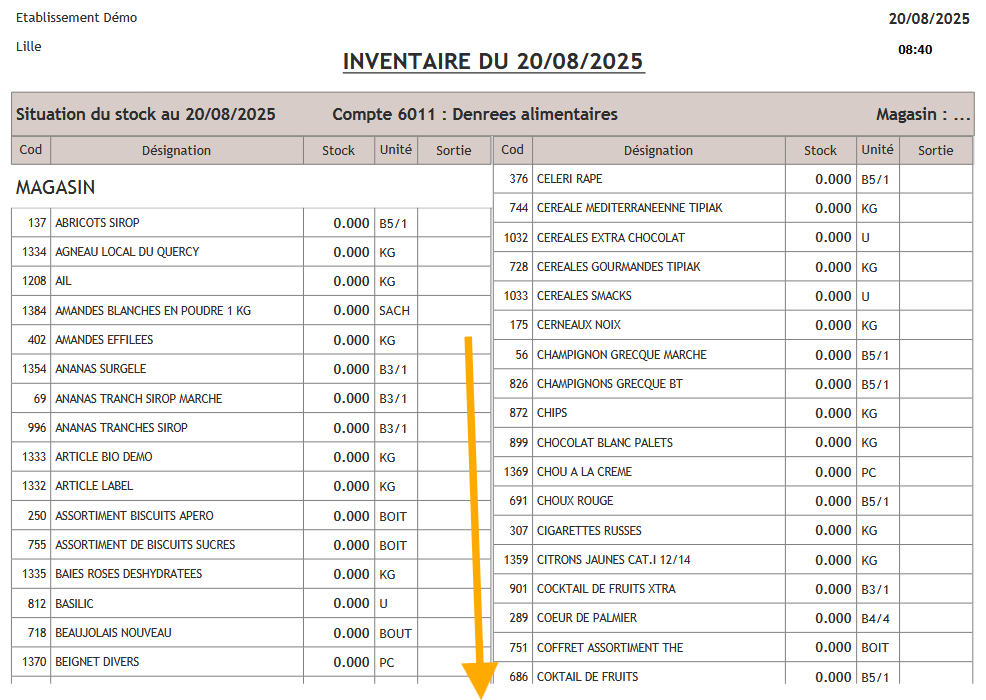Click AMANDES BLANCHES EN POUDRE 1 KG

point(153,311)
